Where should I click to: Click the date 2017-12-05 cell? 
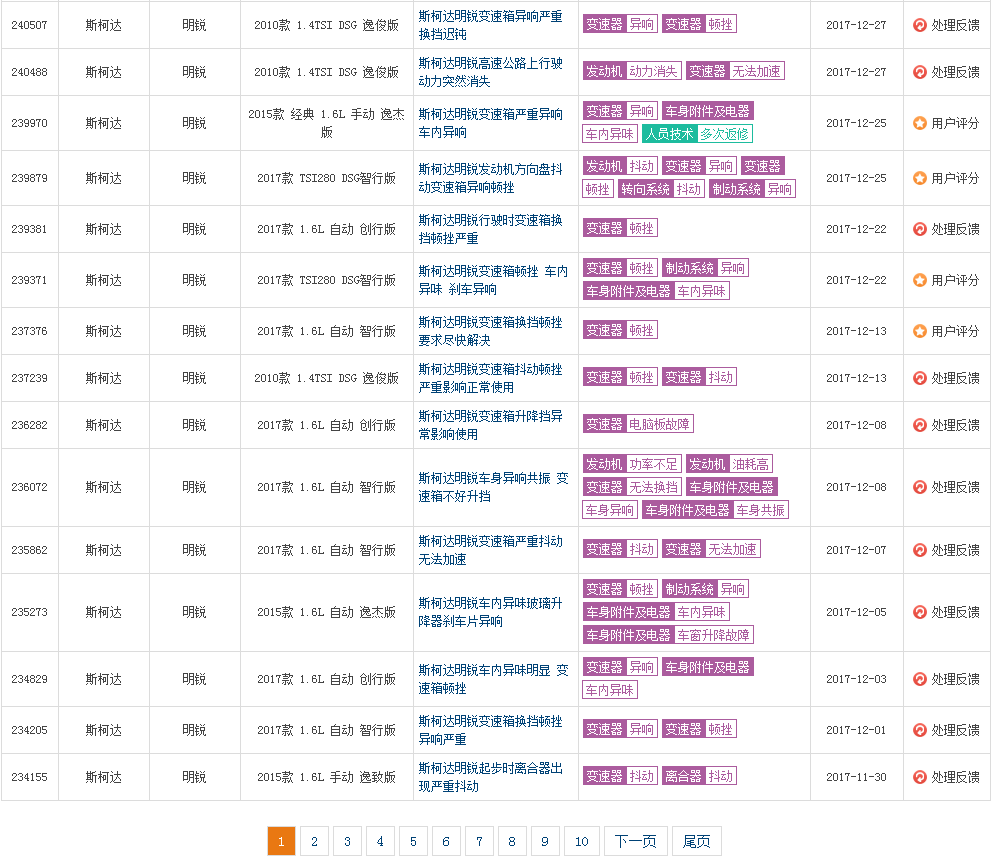[x=856, y=612]
